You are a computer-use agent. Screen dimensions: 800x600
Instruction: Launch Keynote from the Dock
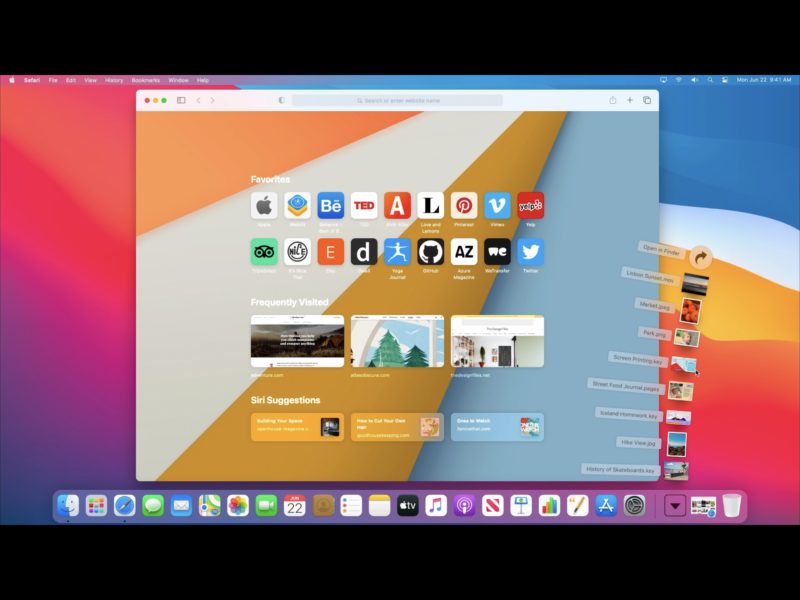click(521, 506)
